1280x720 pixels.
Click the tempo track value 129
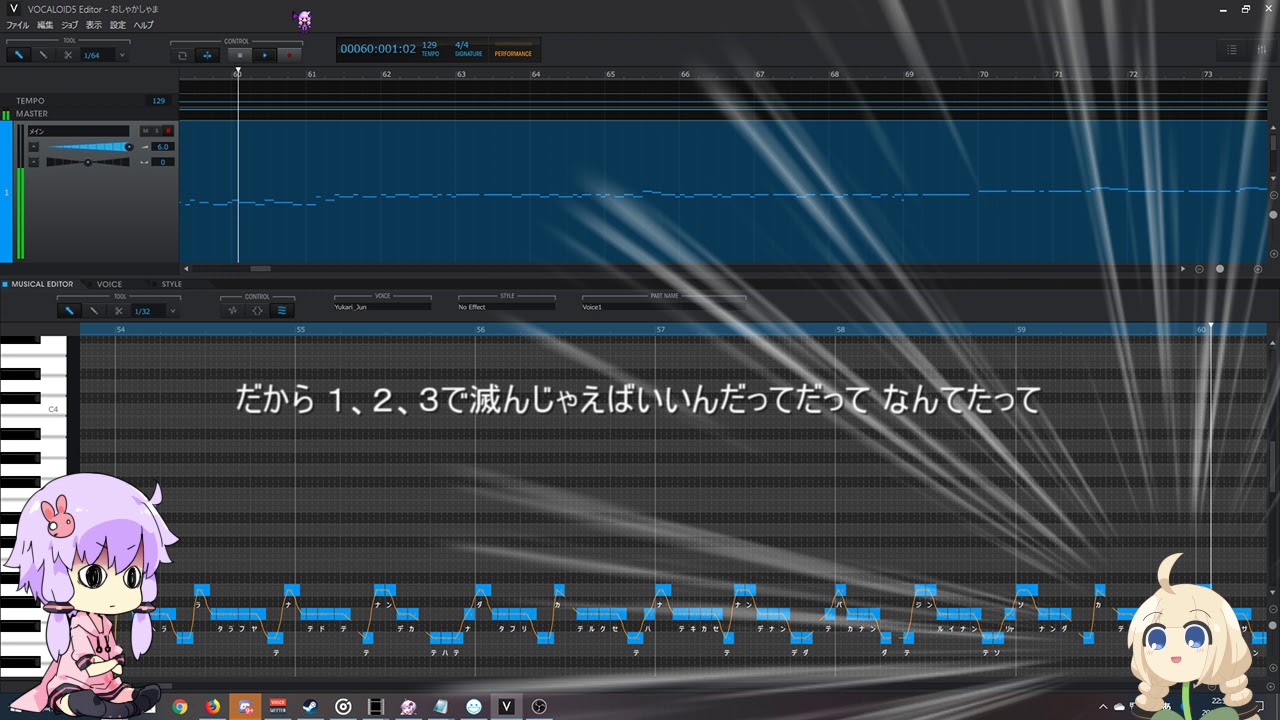click(158, 101)
